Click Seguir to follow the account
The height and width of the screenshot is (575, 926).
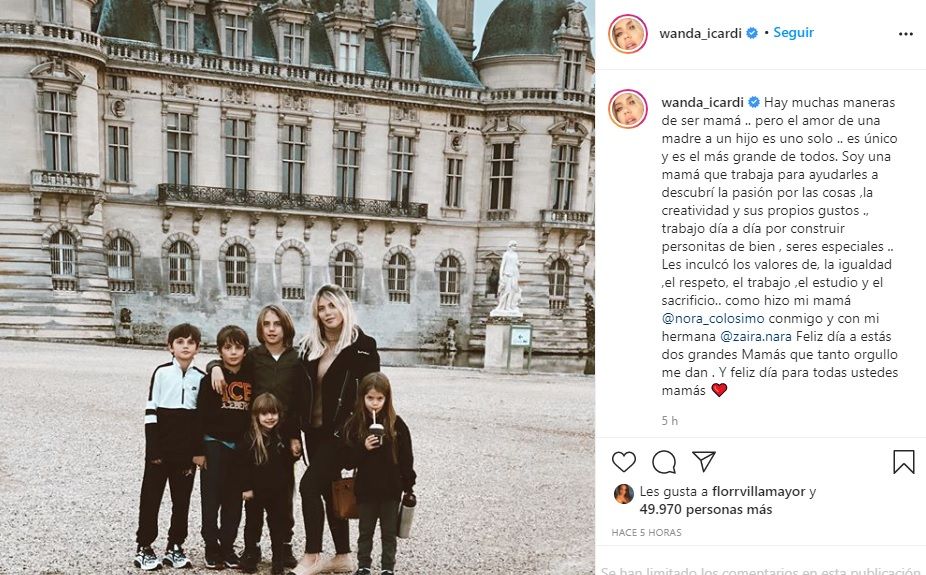point(793,32)
